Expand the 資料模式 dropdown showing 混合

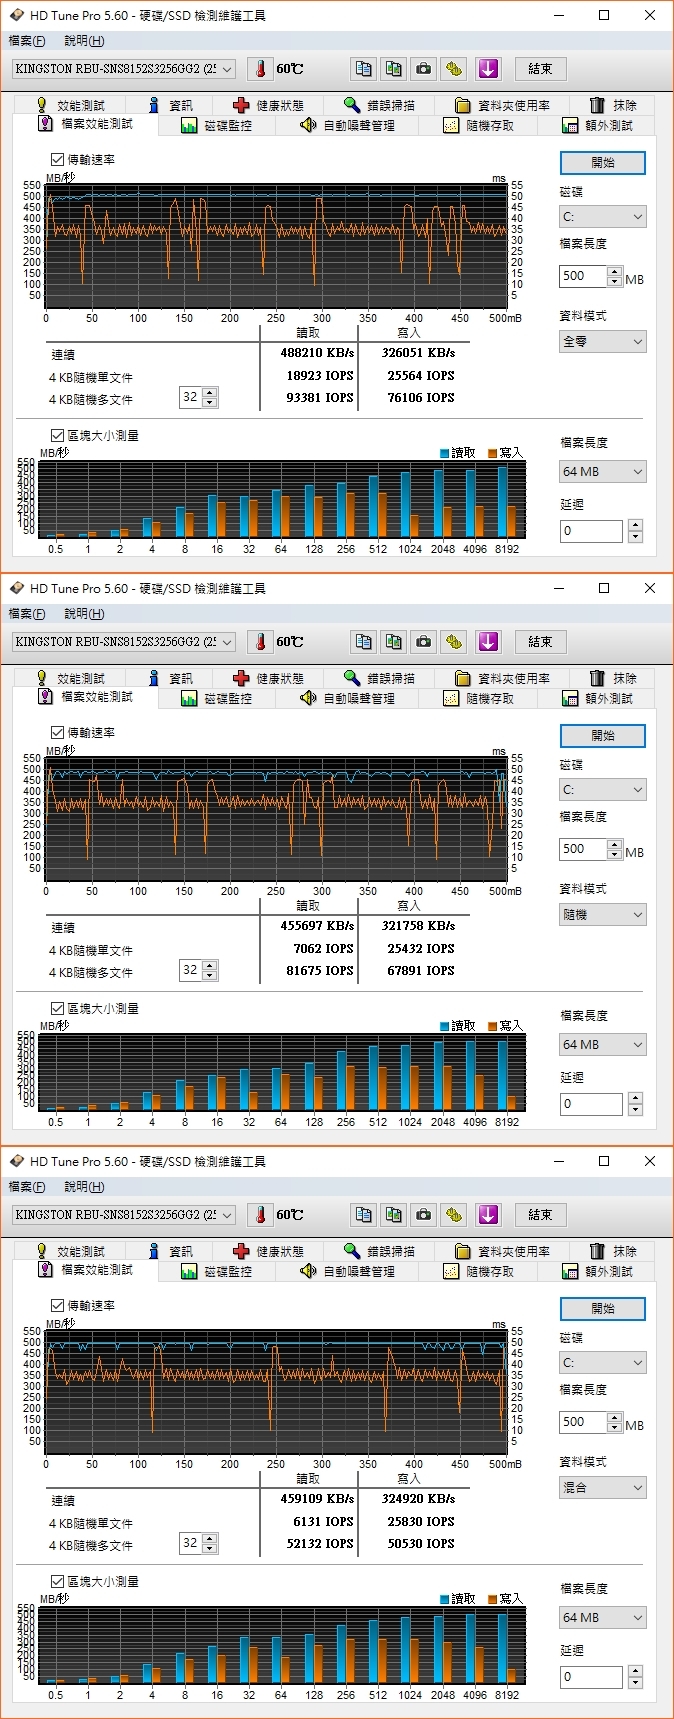[603, 1488]
